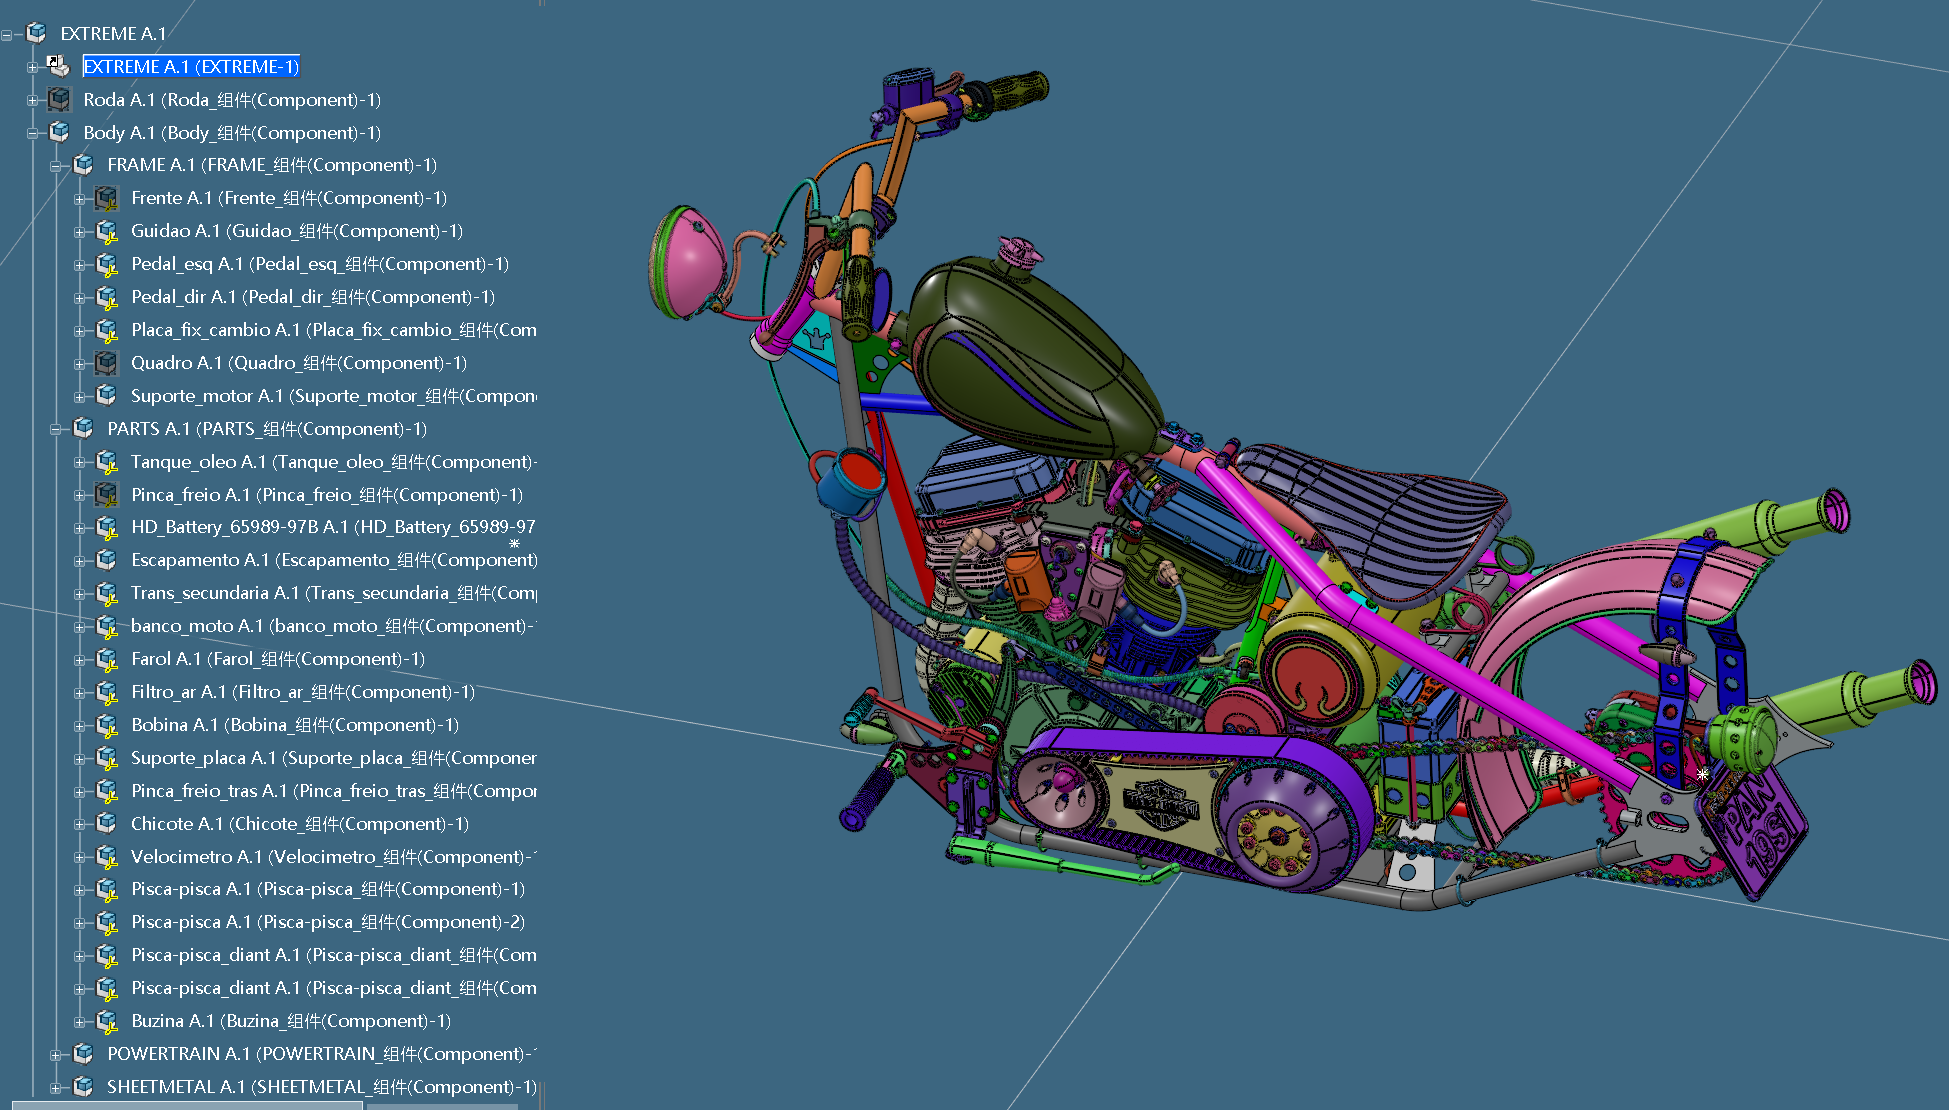
Task: Click the Roda A.1 component icon
Action: point(60,99)
